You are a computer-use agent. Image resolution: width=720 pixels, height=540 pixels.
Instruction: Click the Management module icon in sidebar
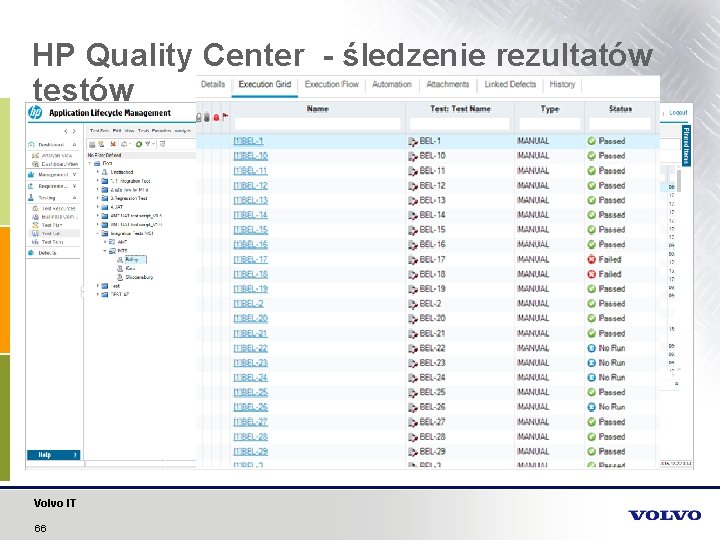coord(31,174)
